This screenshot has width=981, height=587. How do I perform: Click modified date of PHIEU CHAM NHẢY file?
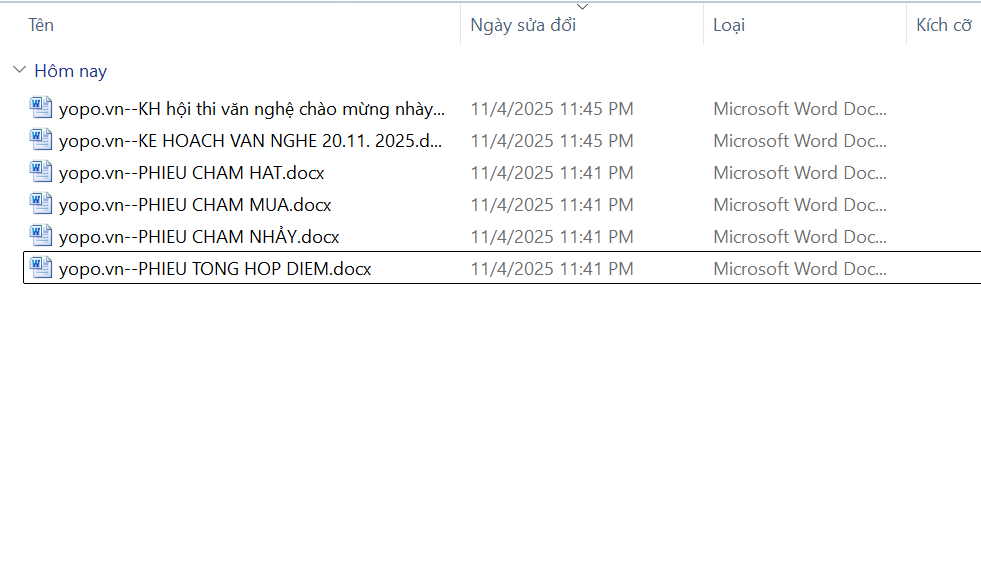[552, 237]
